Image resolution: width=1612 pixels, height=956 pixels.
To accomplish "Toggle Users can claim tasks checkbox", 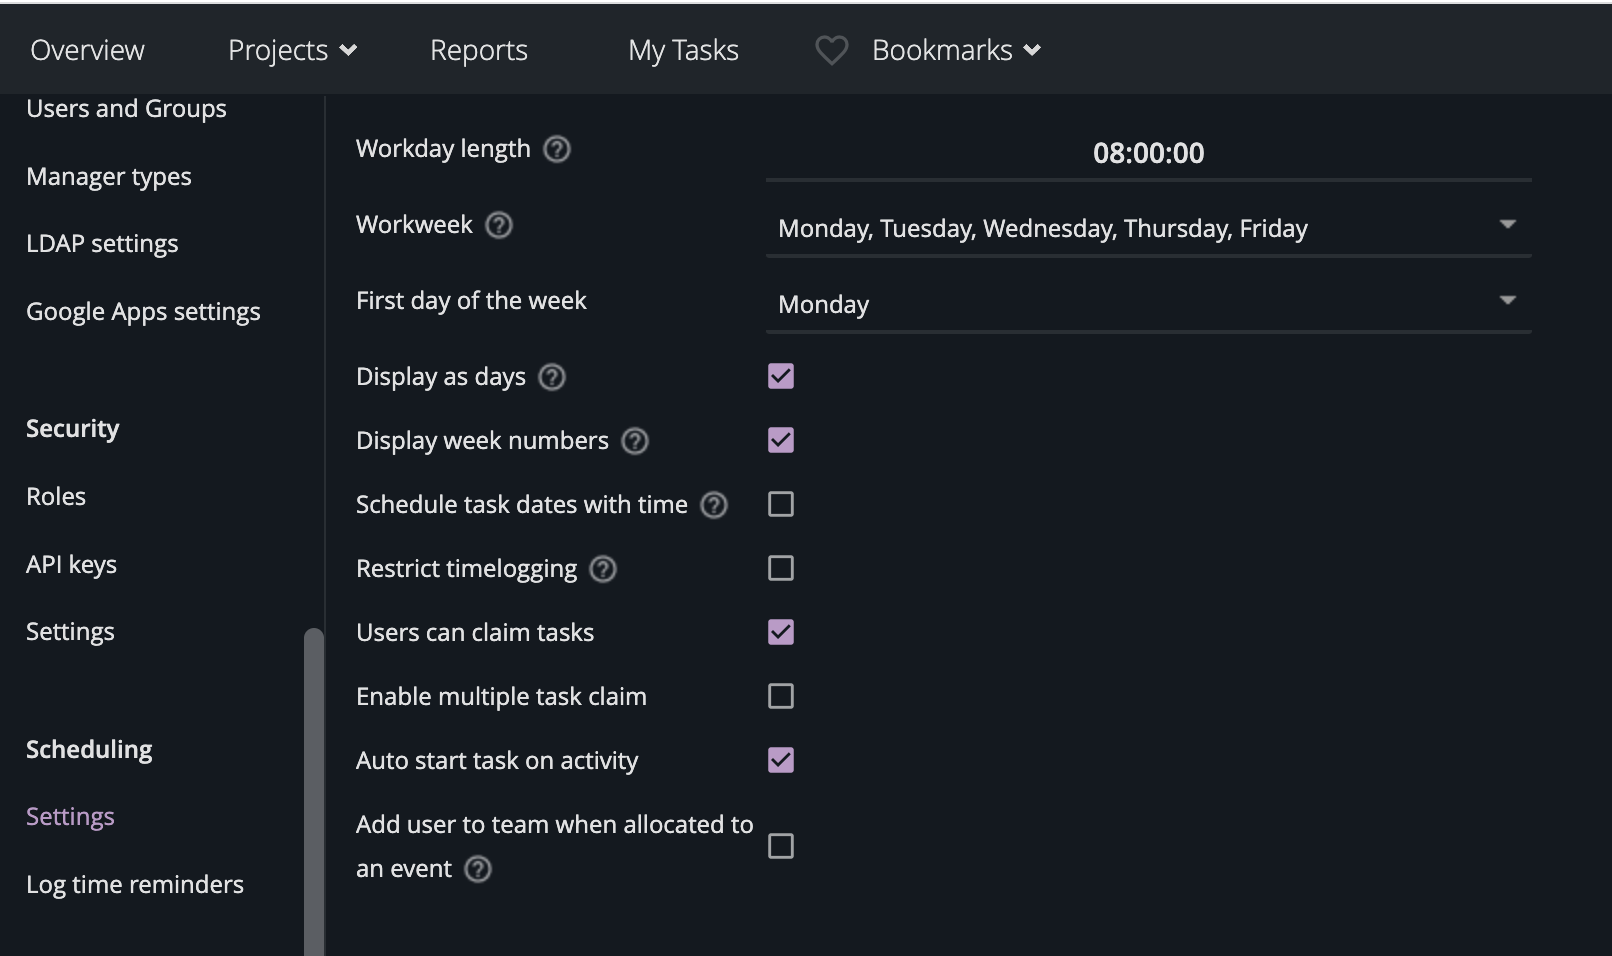I will tap(781, 632).
